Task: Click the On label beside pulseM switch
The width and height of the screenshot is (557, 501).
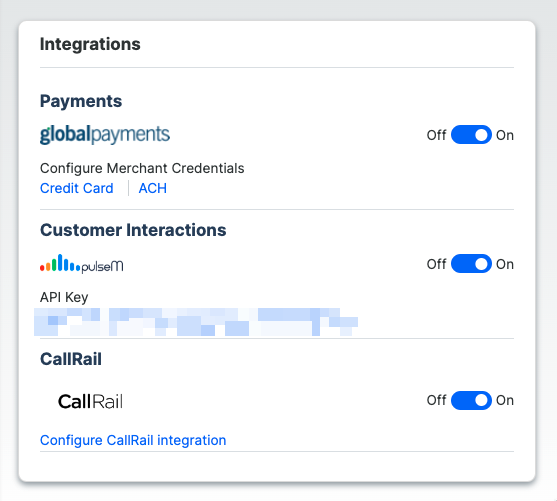Action: tap(505, 264)
